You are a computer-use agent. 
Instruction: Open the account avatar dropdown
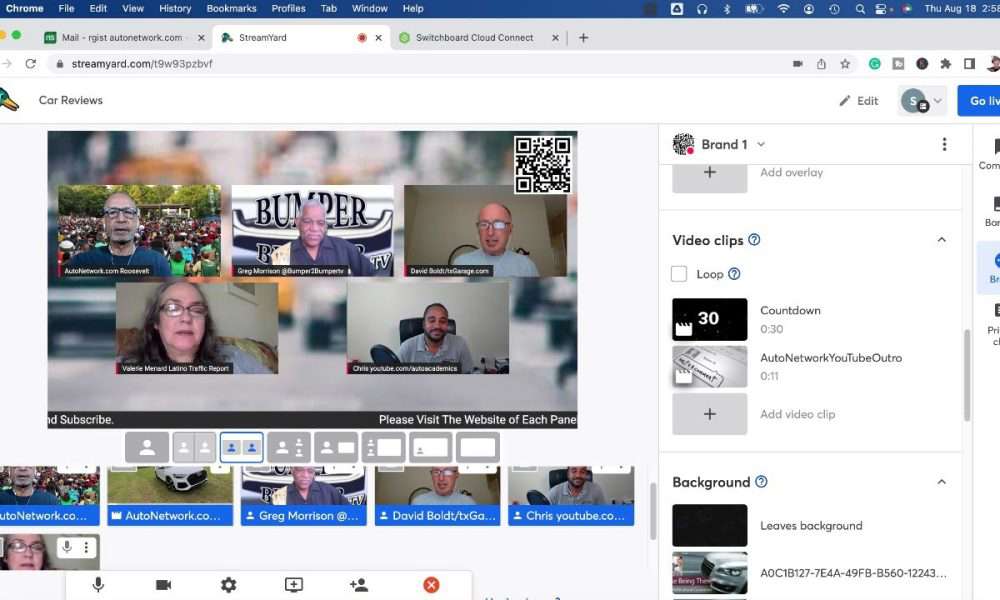click(x=921, y=101)
